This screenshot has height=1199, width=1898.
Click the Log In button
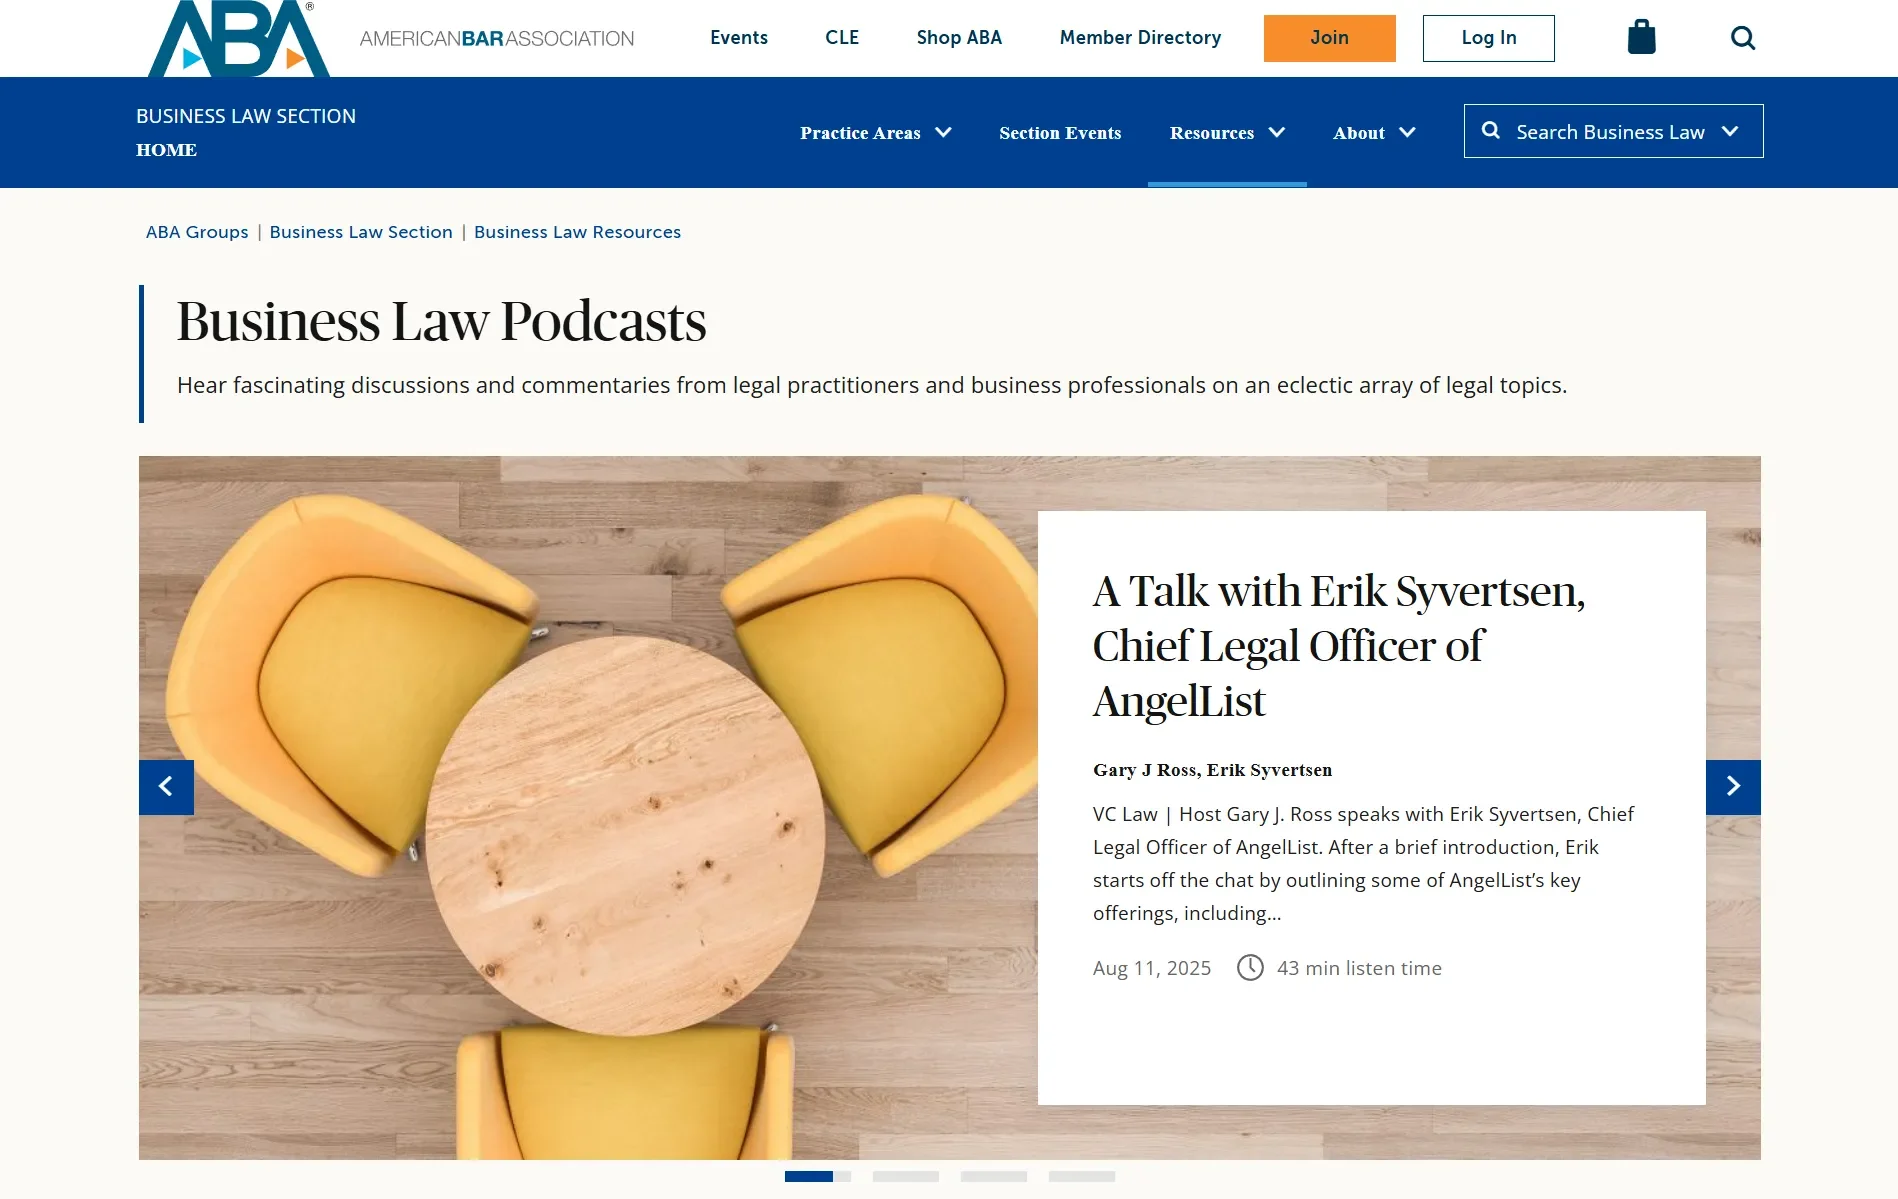[x=1488, y=38]
